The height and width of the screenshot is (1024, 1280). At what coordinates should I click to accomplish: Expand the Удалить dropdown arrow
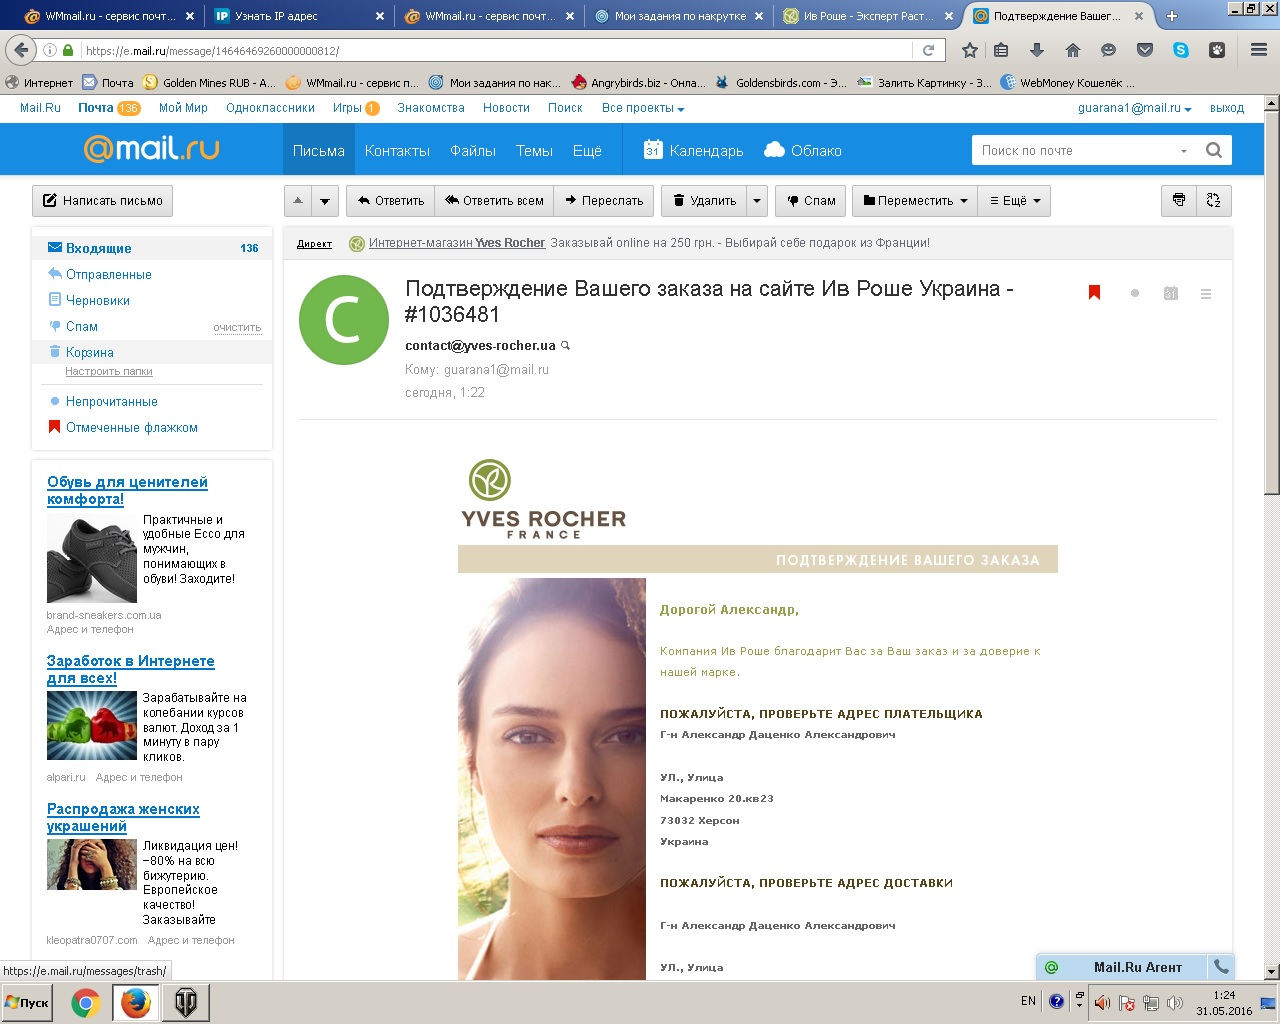click(757, 200)
